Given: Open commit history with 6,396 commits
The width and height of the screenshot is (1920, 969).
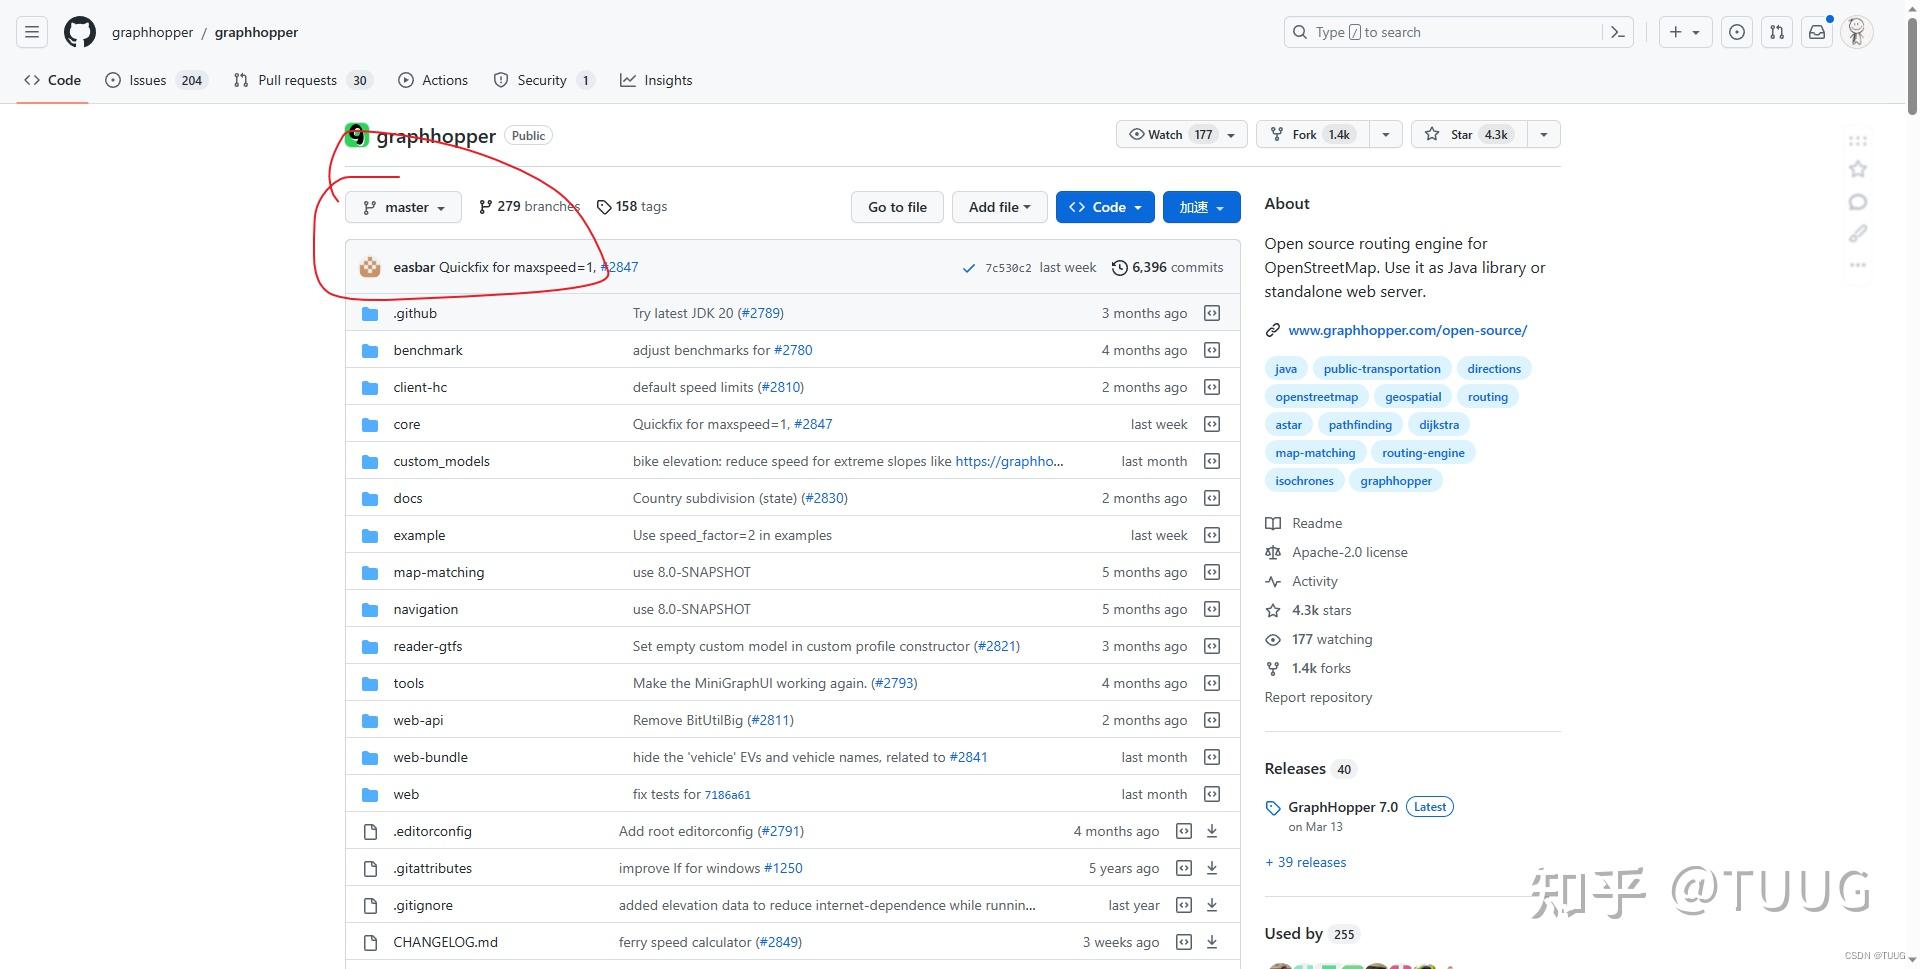Looking at the screenshot, I should coord(1167,267).
